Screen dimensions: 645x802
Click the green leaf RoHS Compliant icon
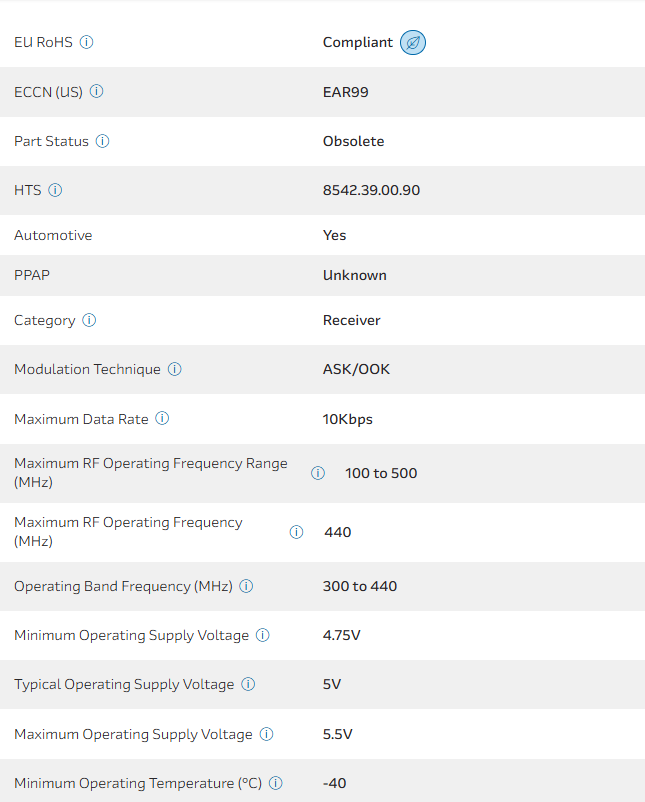click(413, 43)
